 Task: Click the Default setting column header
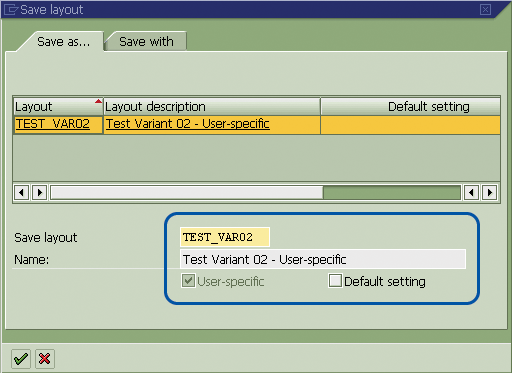pyautogui.click(x=410, y=107)
